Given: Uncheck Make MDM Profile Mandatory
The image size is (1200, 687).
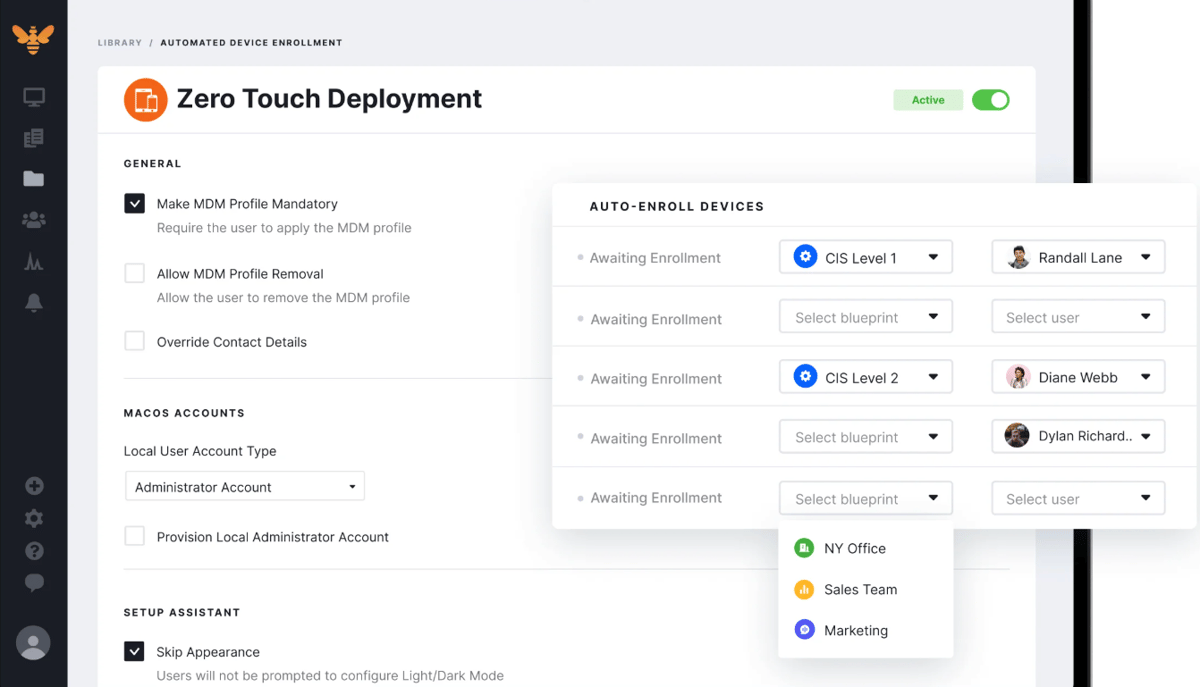Looking at the screenshot, I should pyautogui.click(x=134, y=203).
